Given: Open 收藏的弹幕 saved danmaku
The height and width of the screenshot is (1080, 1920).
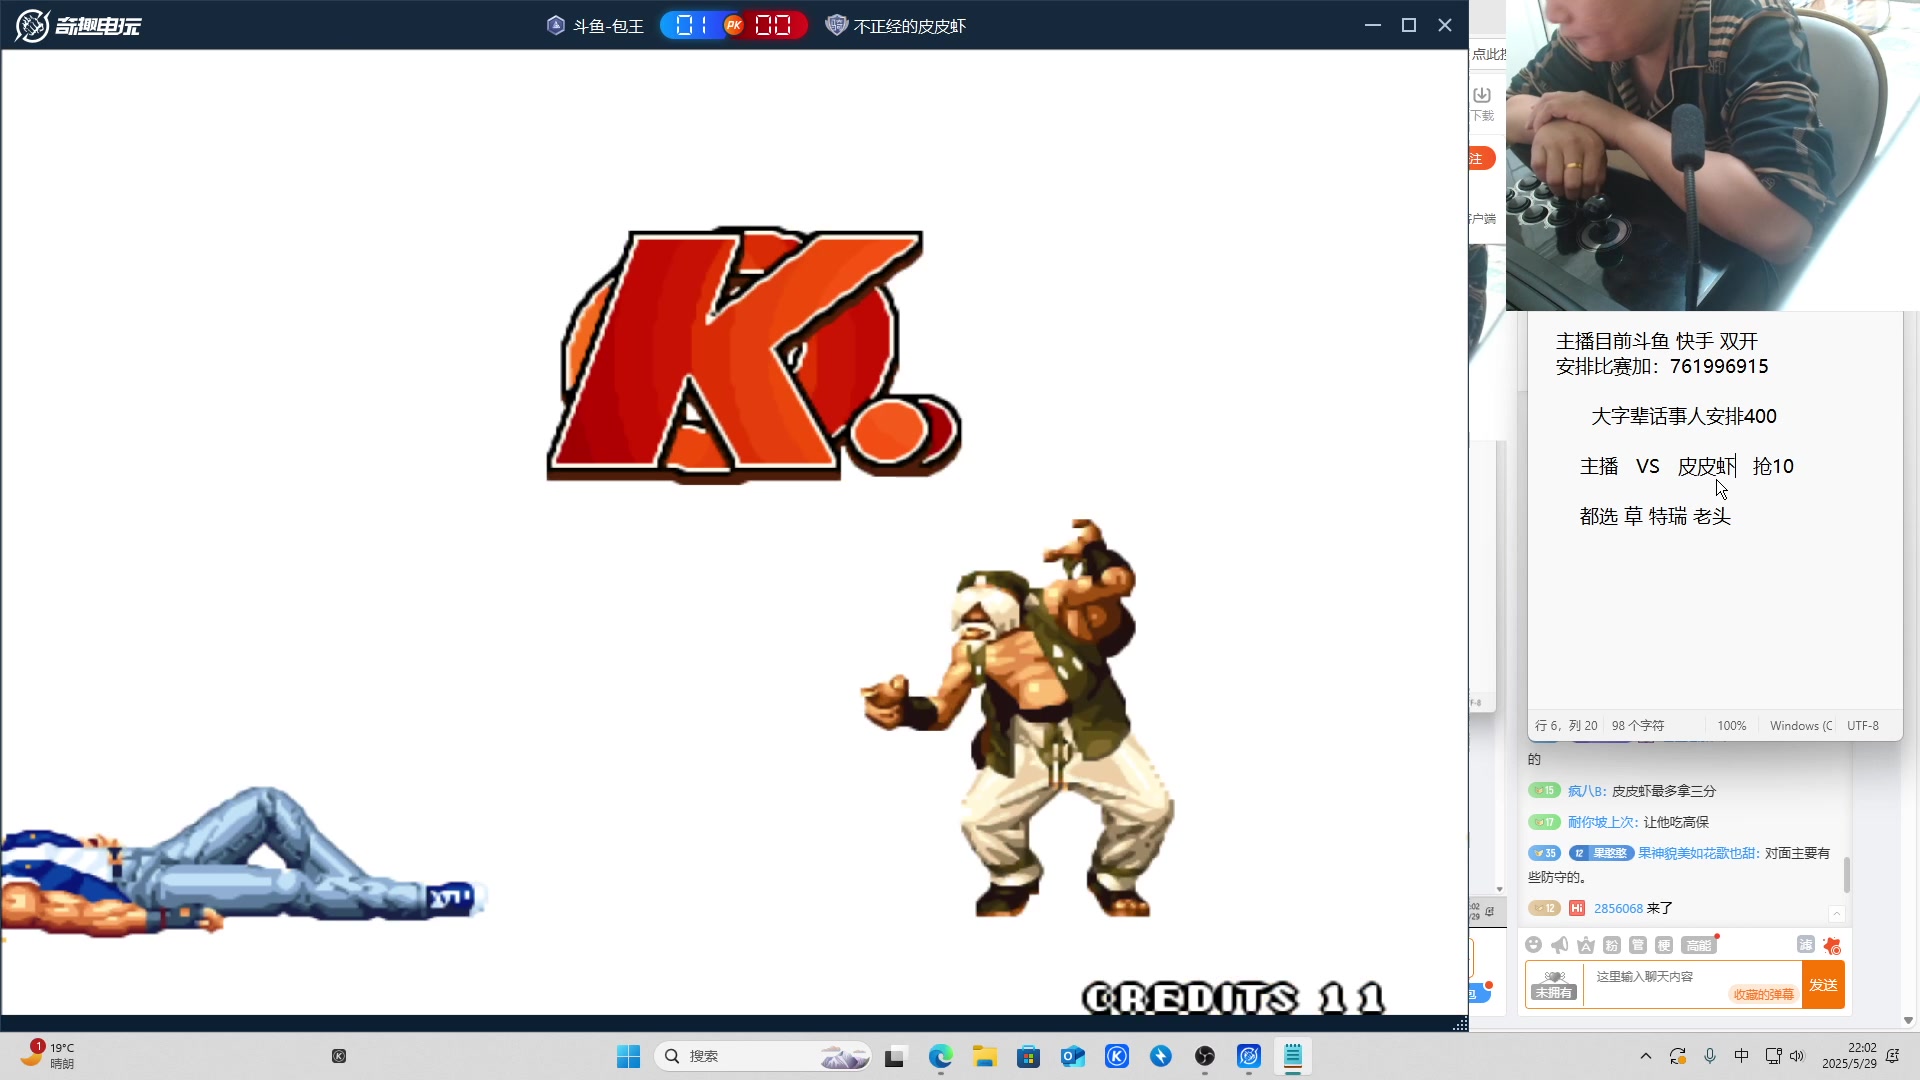Looking at the screenshot, I should tap(1763, 994).
